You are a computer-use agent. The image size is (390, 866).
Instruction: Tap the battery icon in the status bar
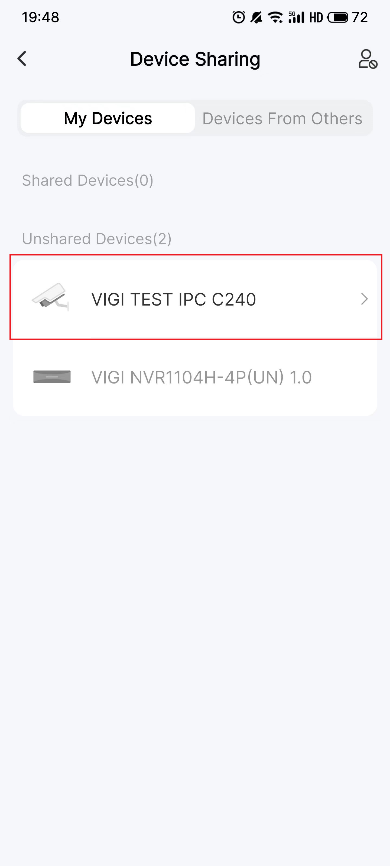pos(338,18)
